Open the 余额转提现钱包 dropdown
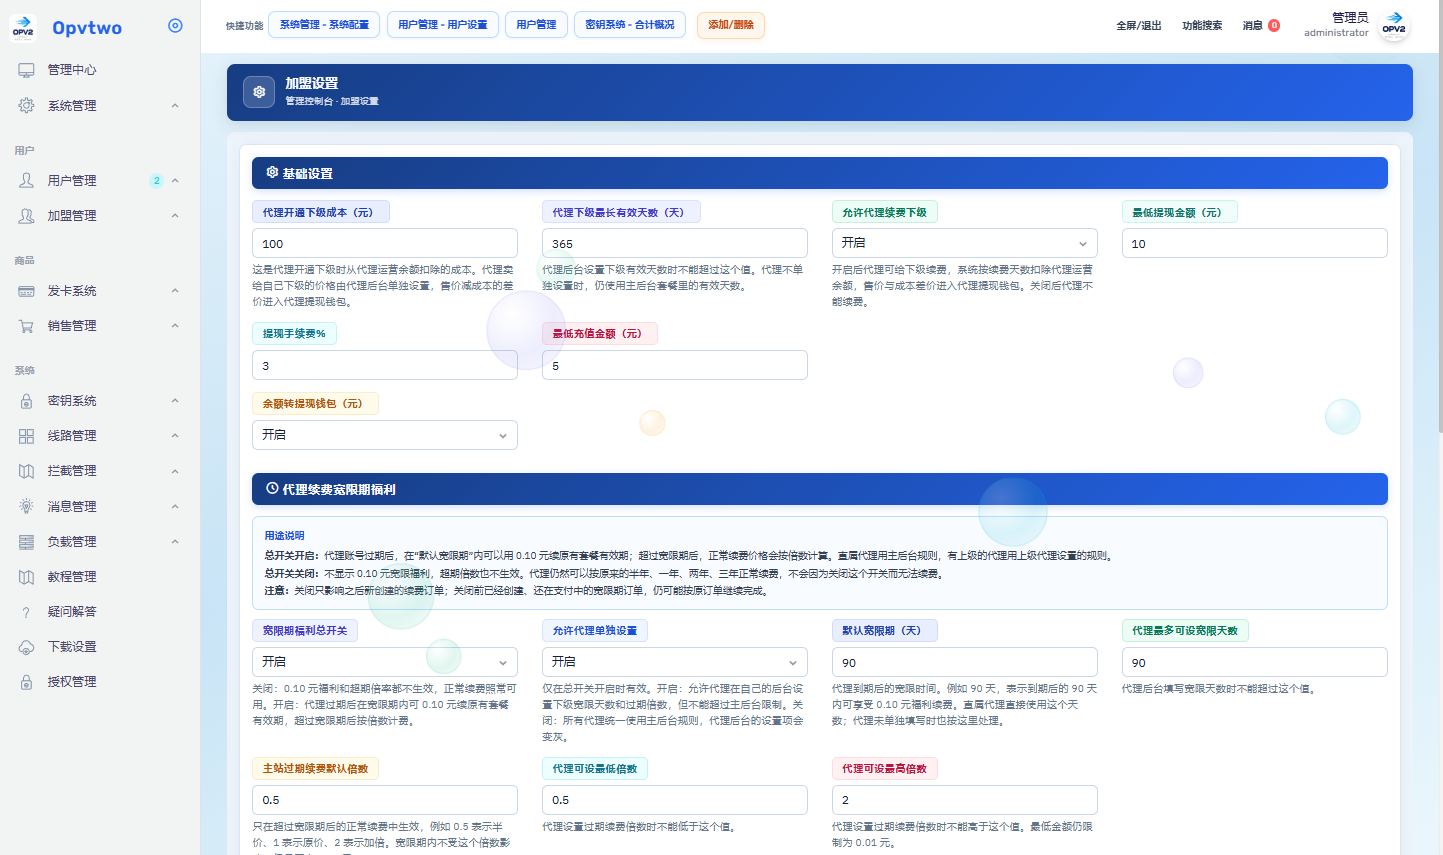 (385, 435)
